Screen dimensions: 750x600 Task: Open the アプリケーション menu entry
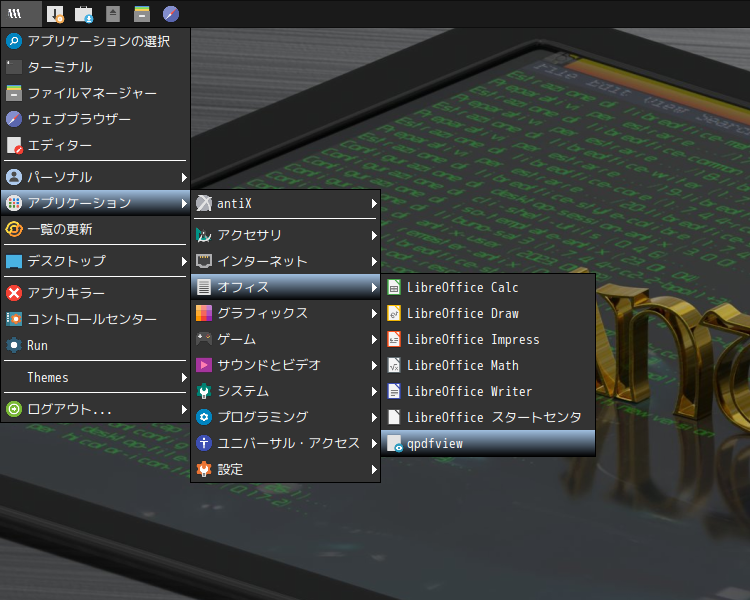point(96,203)
